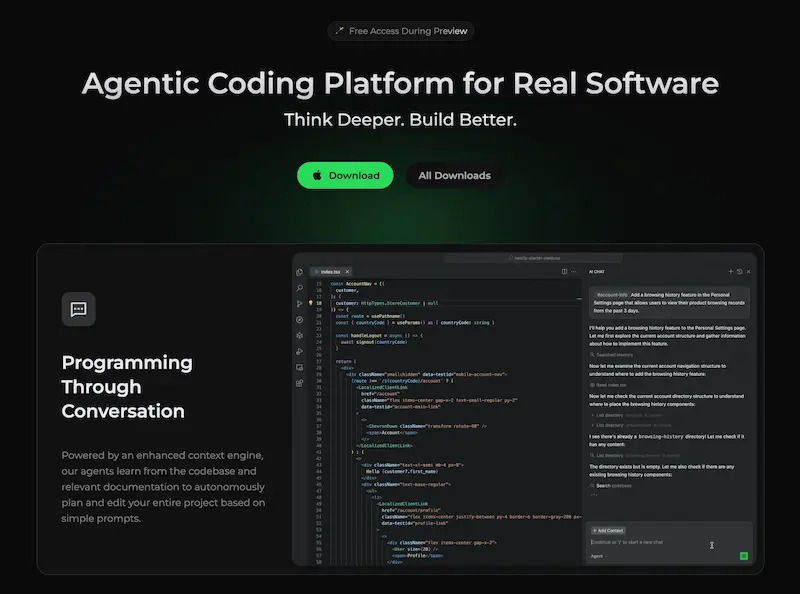The image size is (800, 594).
Task: Open the Explorer icon in the IDE sidebar
Action: click(299, 273)
